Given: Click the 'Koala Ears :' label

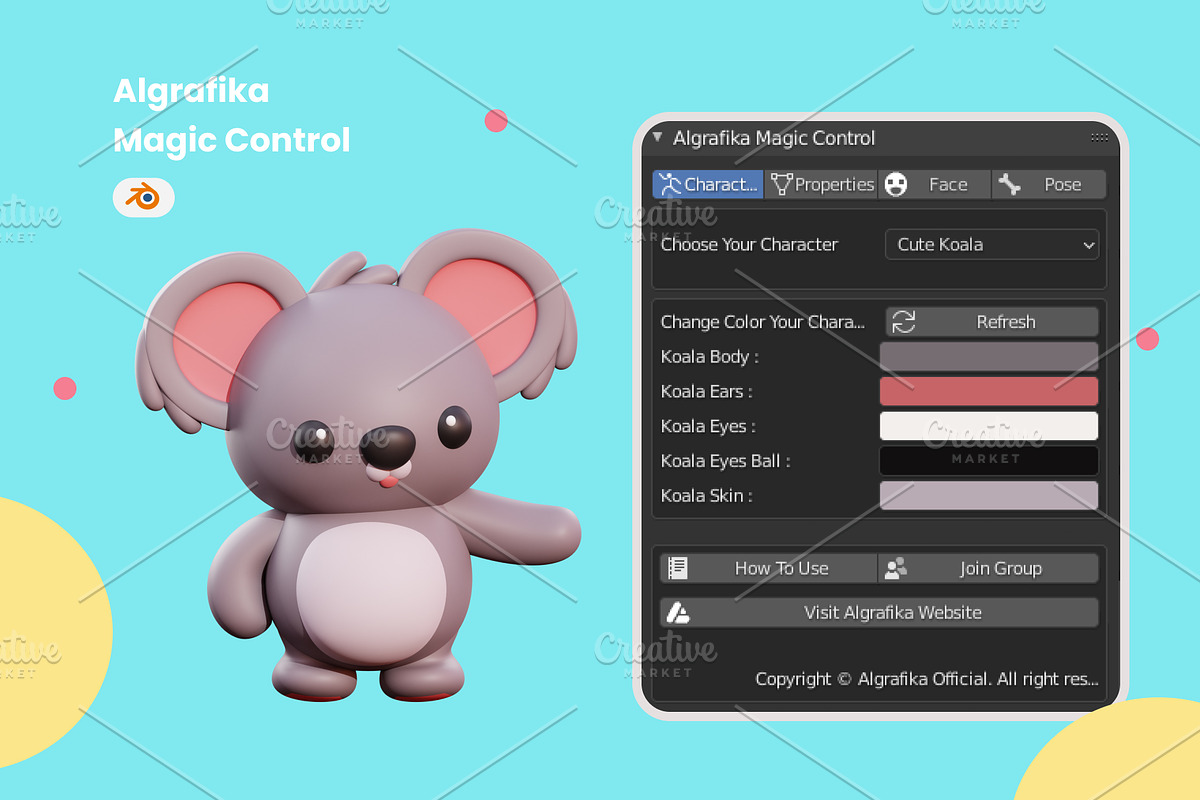Looking at the screenshot, I should point(706,391).
